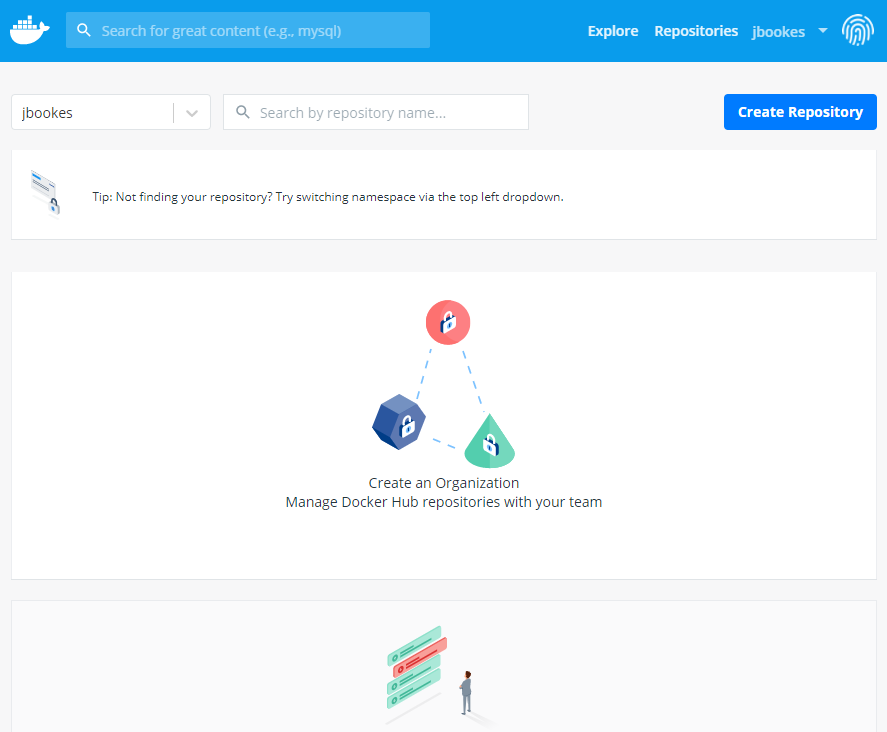Focus the 'Search for great content' field
The width and height of the screenshot is (887, 732).
(248, 30)
